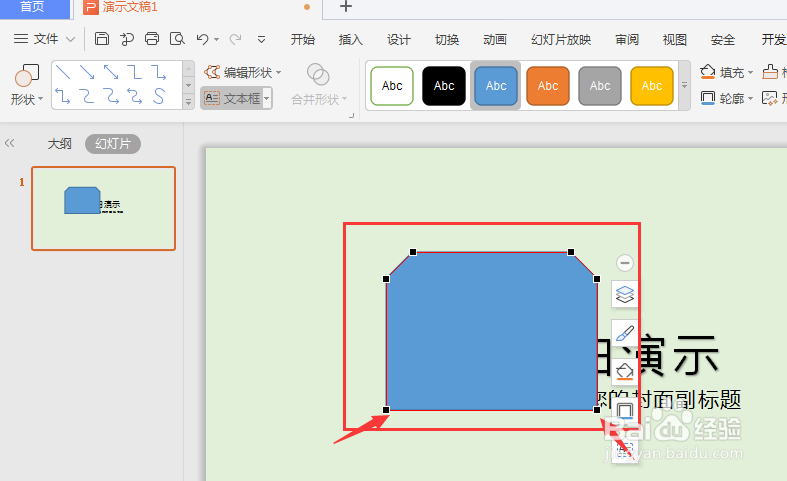This screenshot has width=787, height=481.
Task: Click the Undo arrow icon
Action: coord(203,39)
